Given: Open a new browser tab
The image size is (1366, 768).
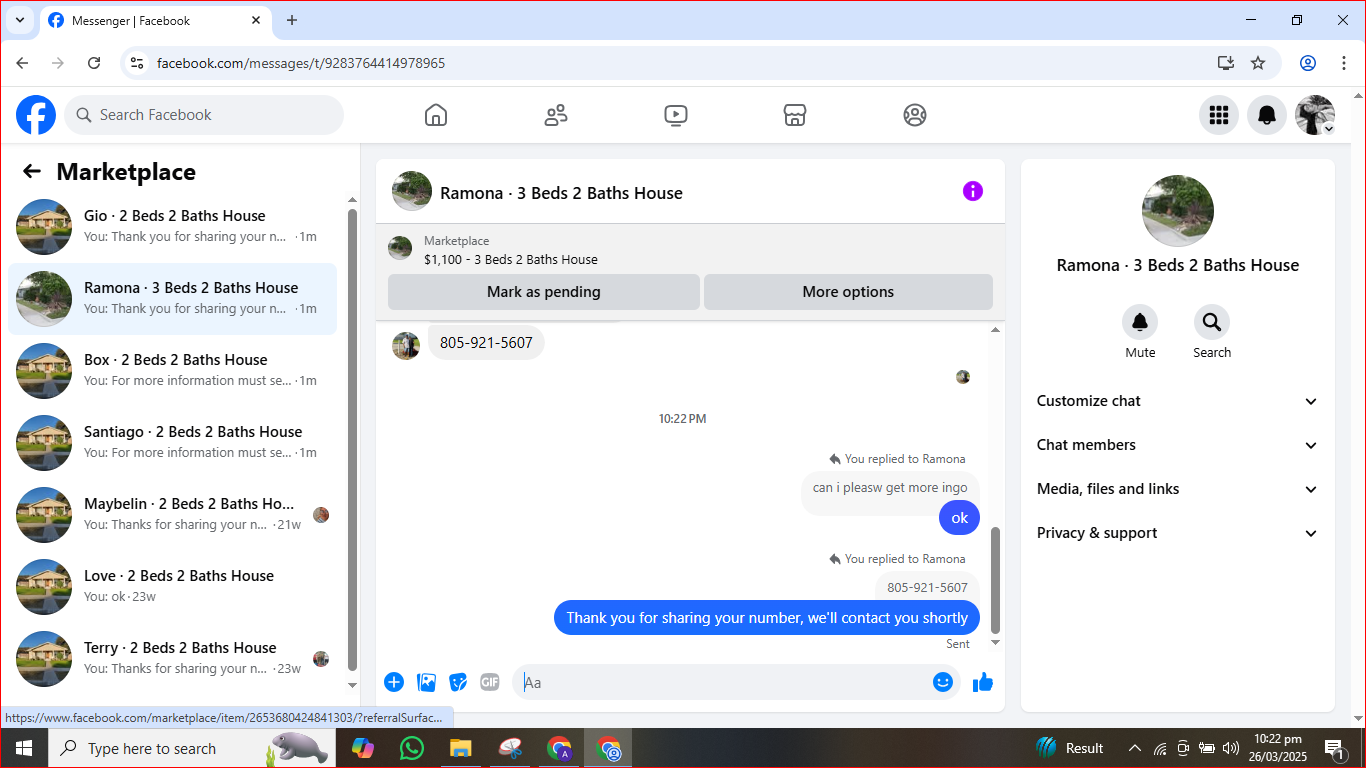Looking at the screenshot, I should pos(292,20).
